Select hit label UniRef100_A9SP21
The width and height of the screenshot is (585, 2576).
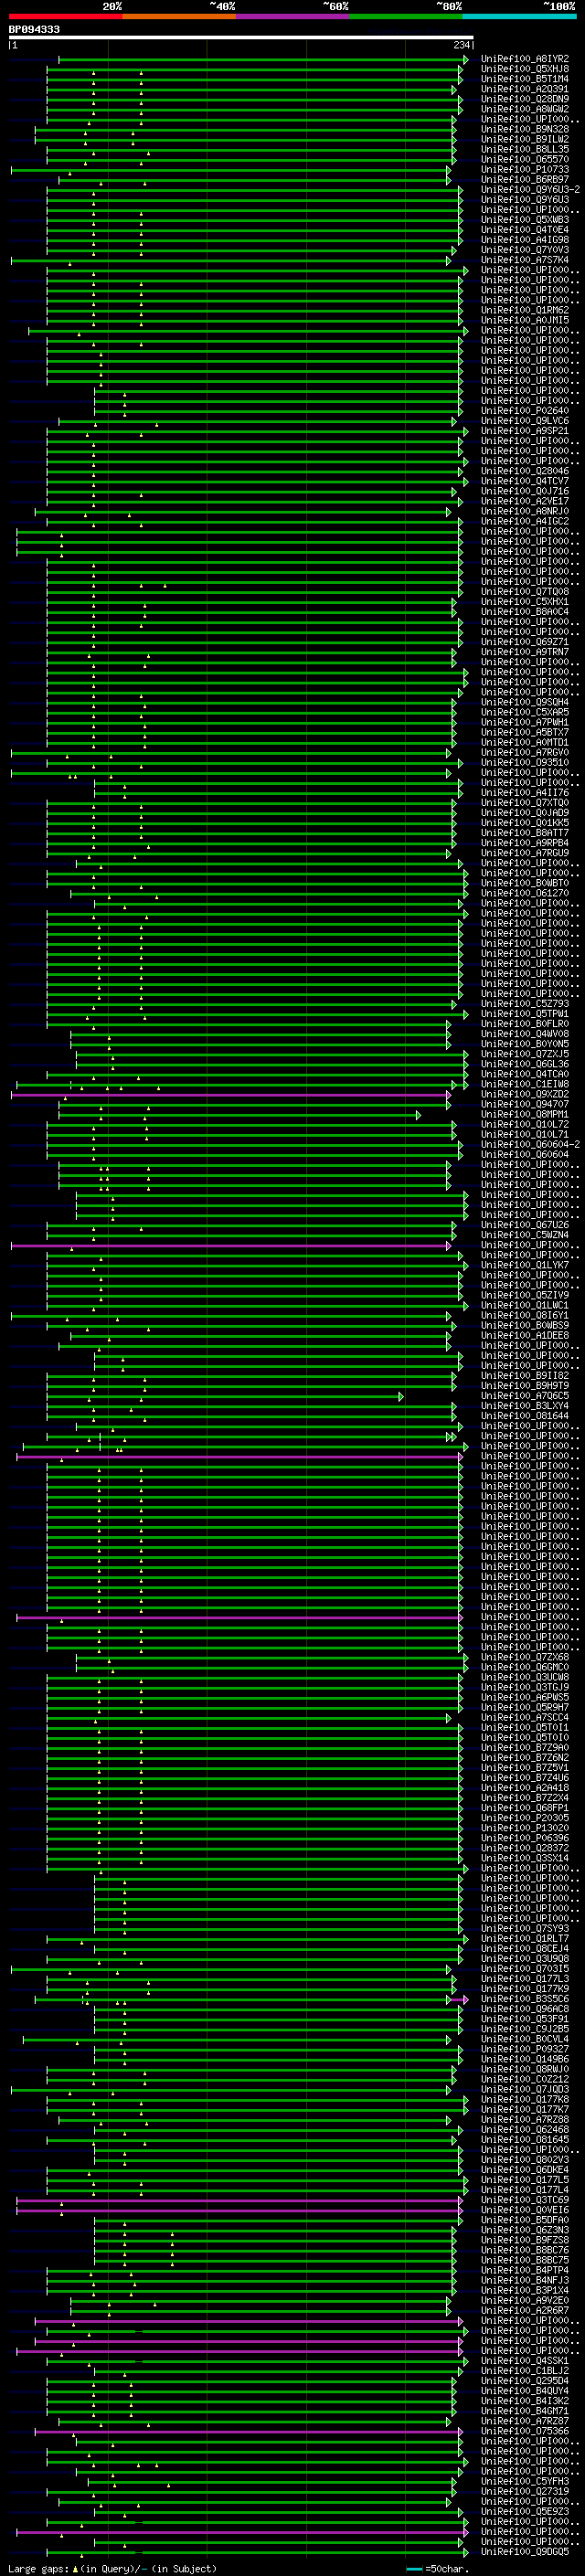pyautogui.click(x=525, y=431)
